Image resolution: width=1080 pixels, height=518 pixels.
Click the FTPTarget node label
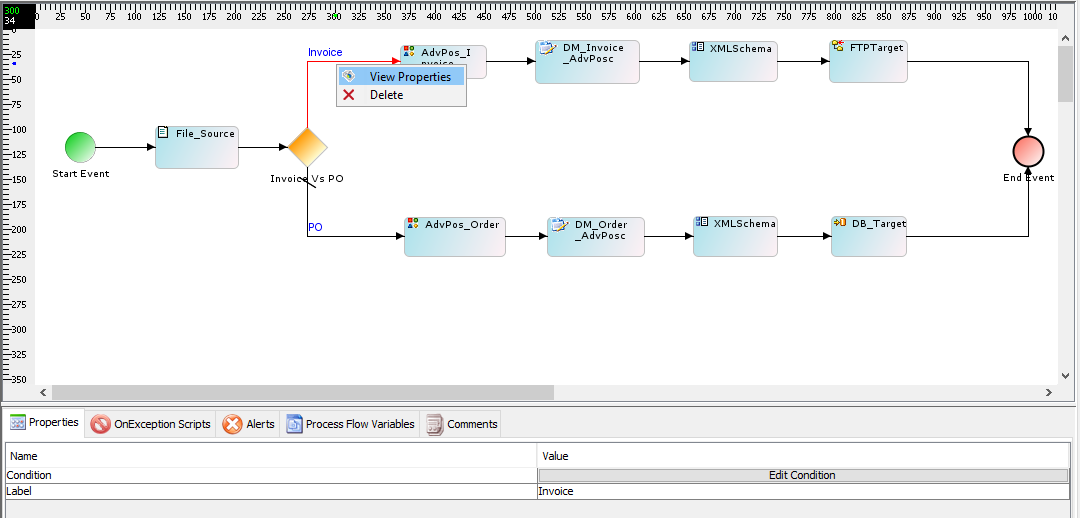pos(876,48)
